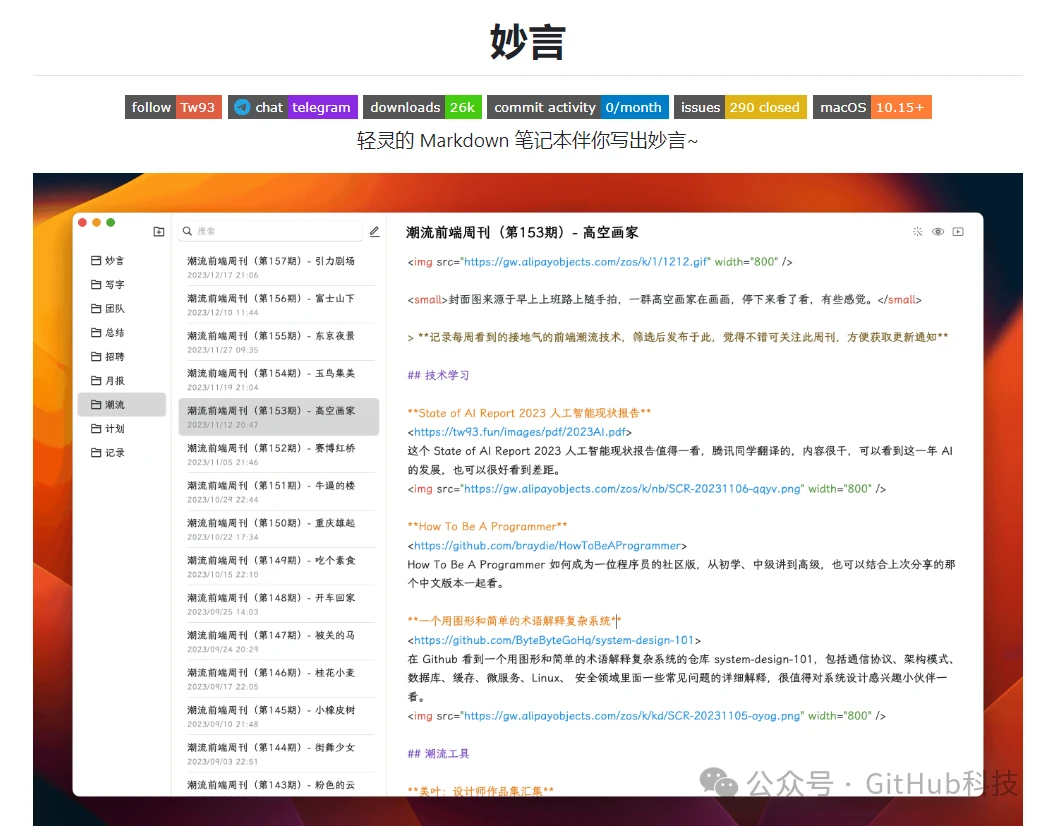
Task: Click the system-design-101 GitHub link
Action: tap(554, 640)
